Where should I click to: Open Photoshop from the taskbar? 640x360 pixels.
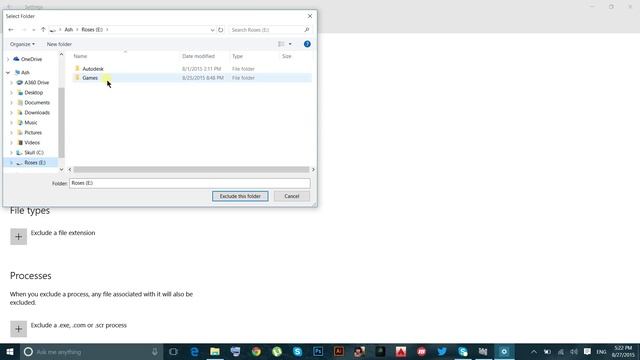[318, 352]
